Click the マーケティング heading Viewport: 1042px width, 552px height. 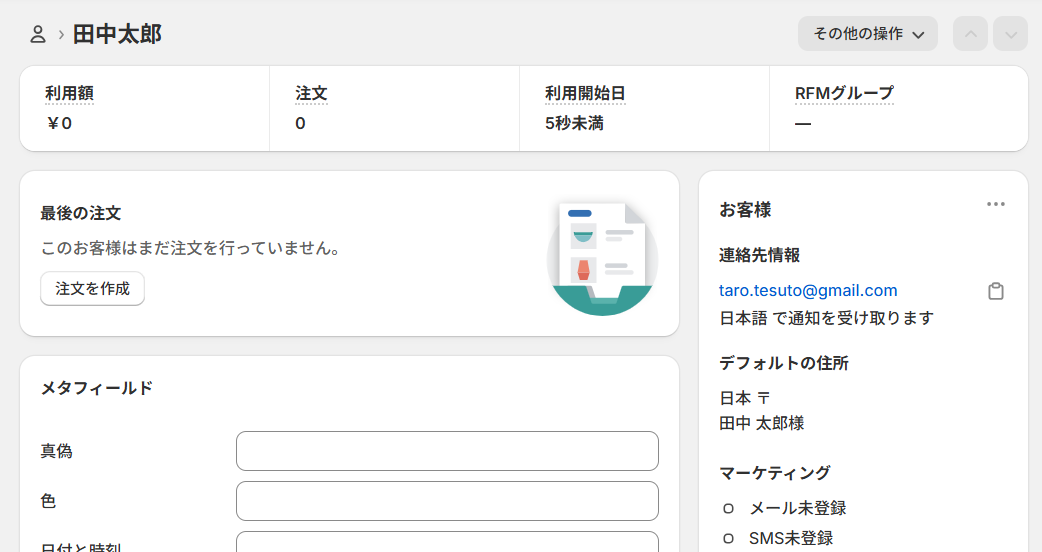tap(775, 473)
